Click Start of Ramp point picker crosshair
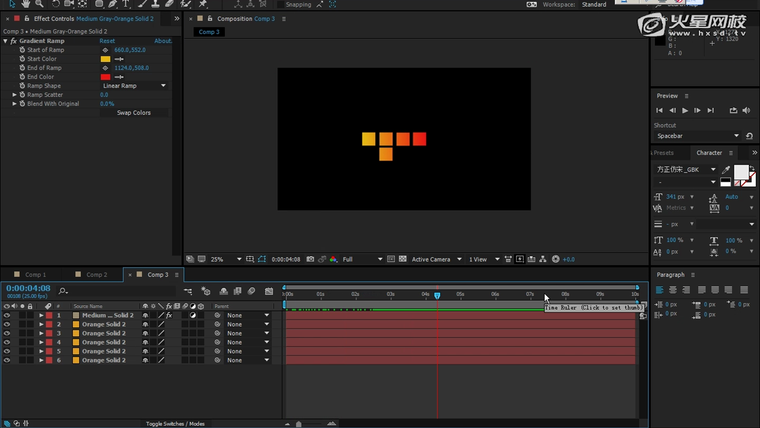This screenshot has width=760, height=428. pos(106,50)
